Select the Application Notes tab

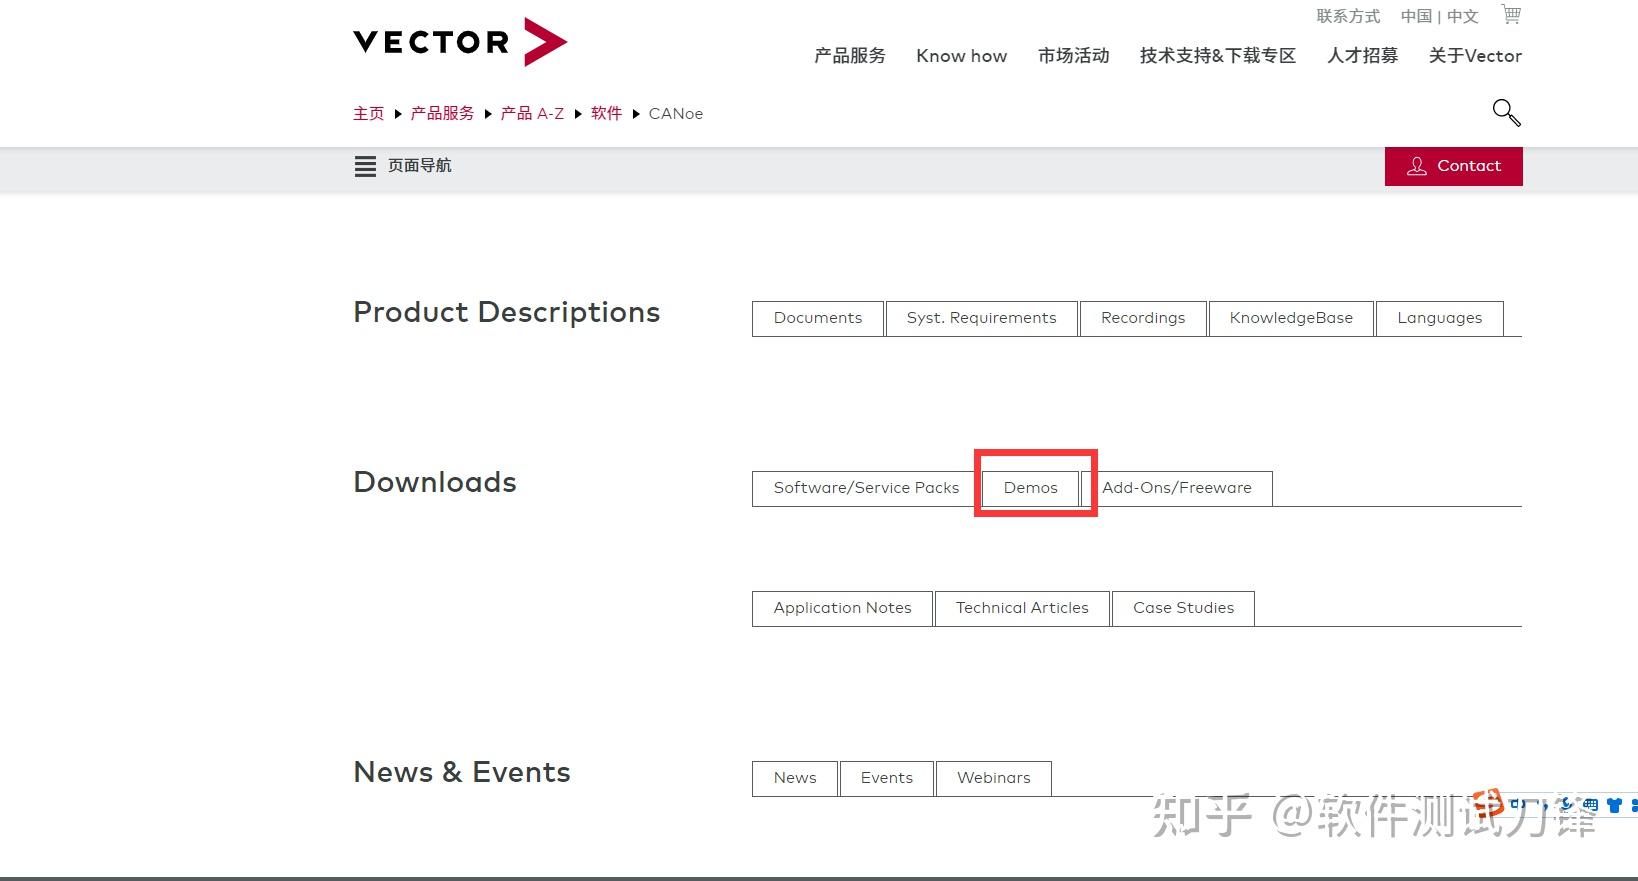[x=843, y=608]
